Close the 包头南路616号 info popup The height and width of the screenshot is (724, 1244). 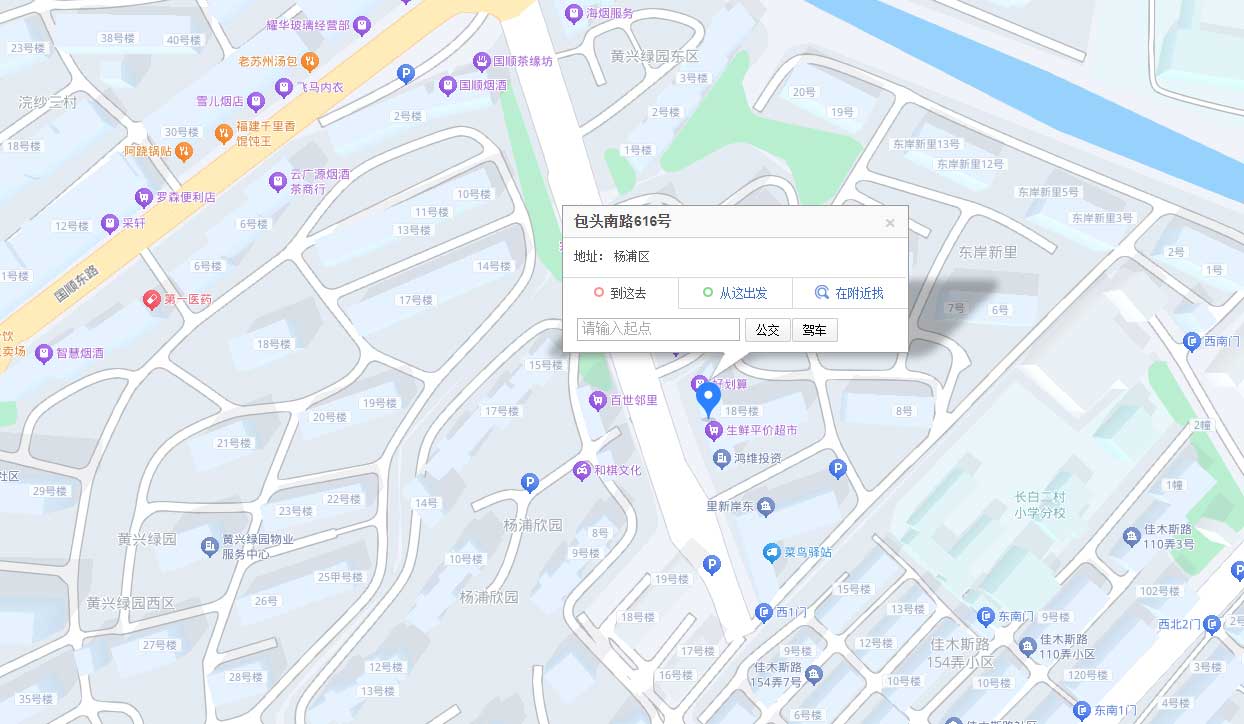click(890, 223)
